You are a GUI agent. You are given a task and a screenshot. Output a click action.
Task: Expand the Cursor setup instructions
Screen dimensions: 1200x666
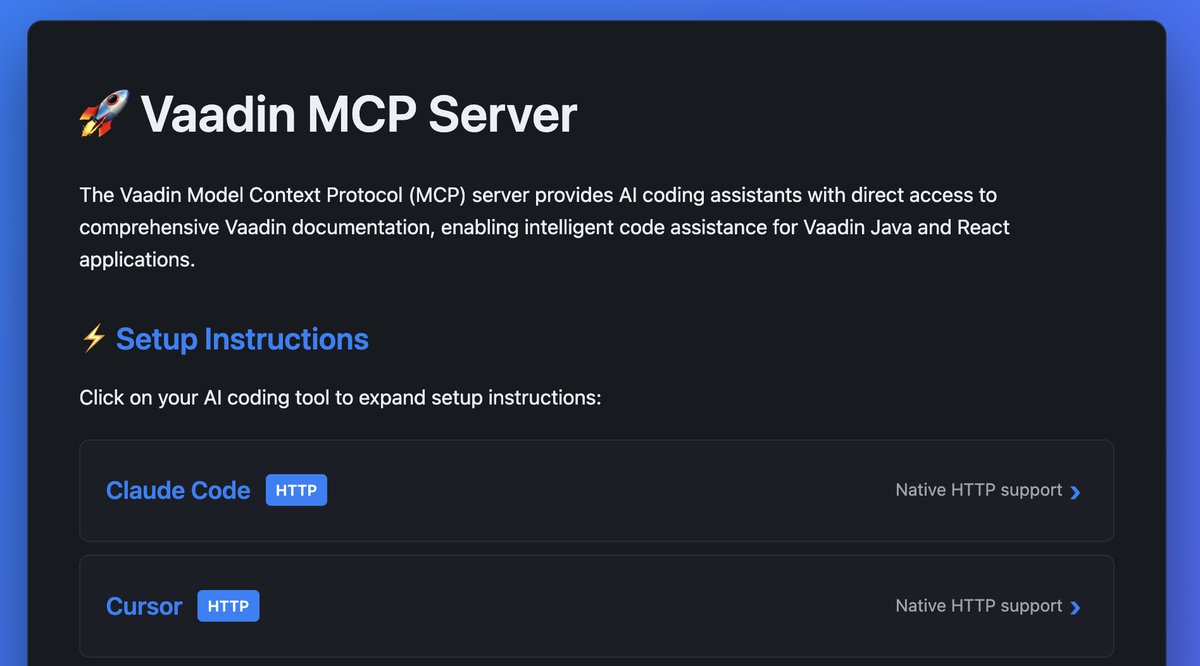(x=596, y=606)
